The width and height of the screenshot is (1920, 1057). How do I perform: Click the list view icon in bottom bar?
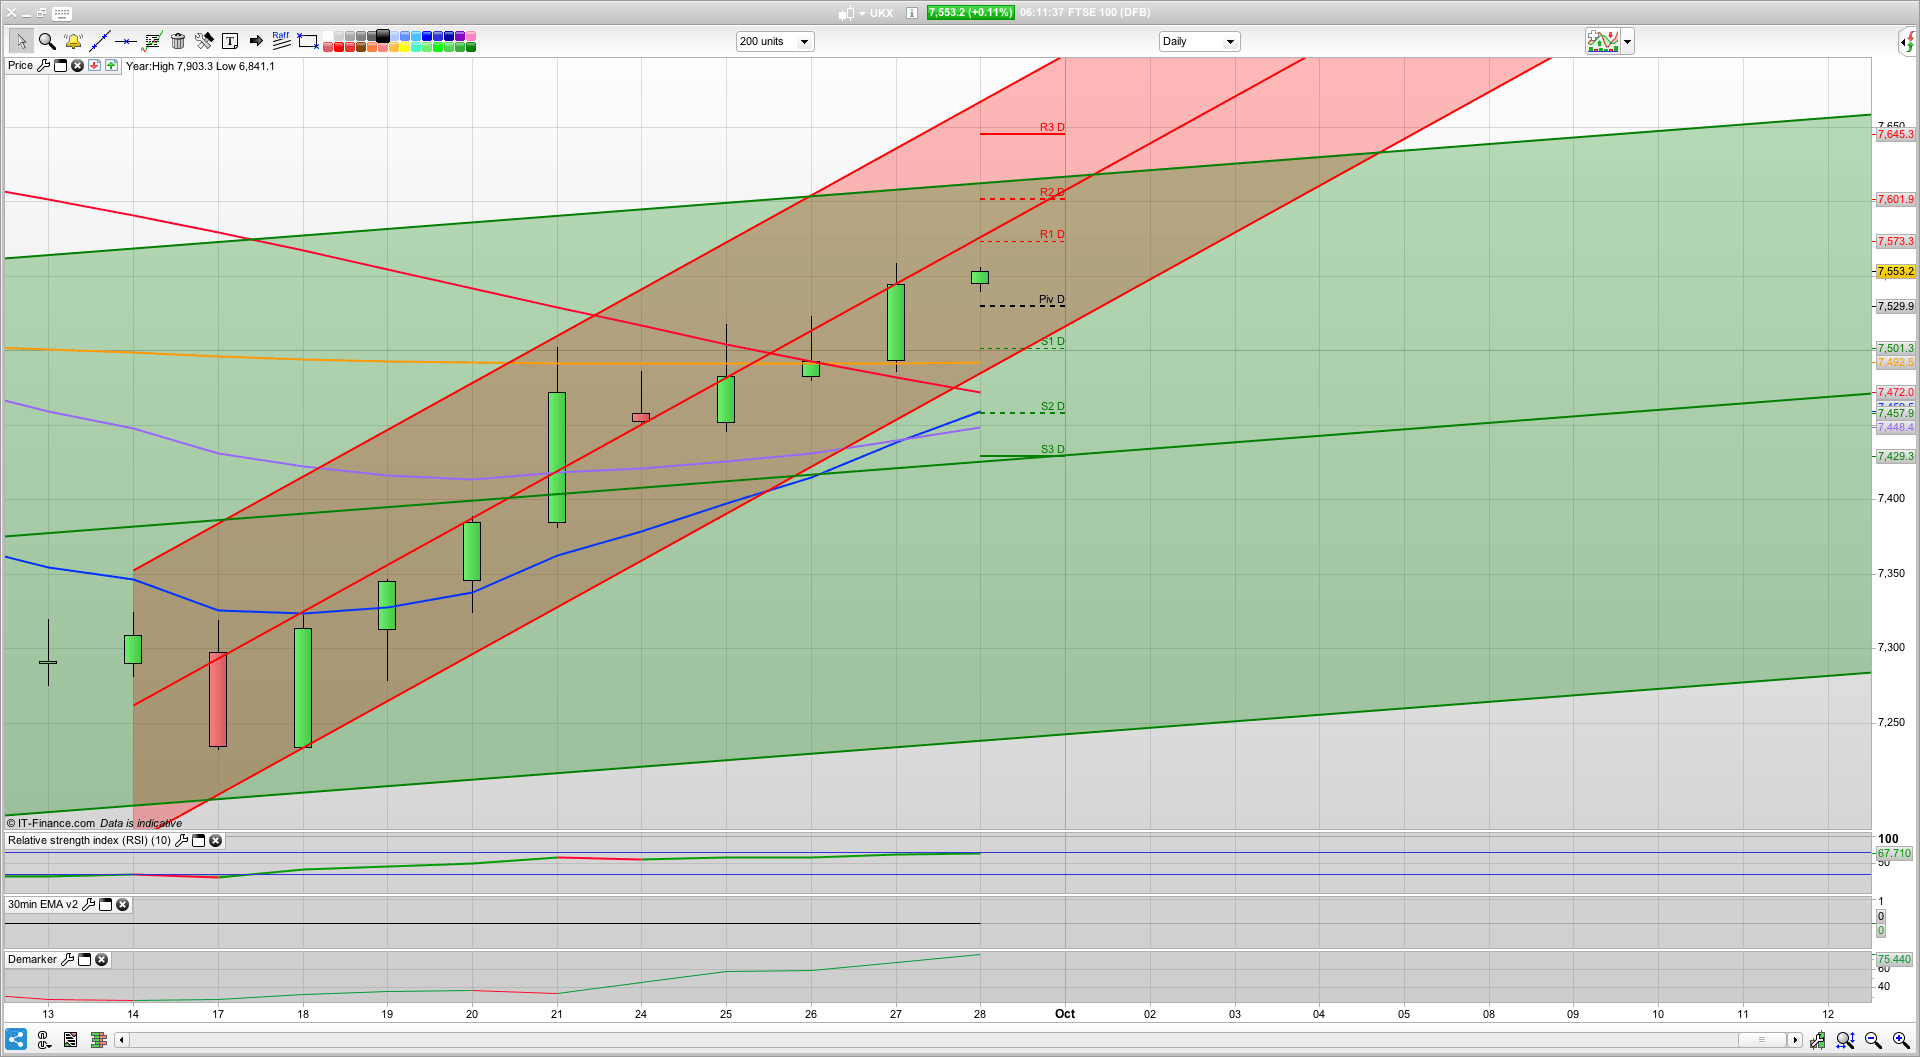(x=70, y=1040)
